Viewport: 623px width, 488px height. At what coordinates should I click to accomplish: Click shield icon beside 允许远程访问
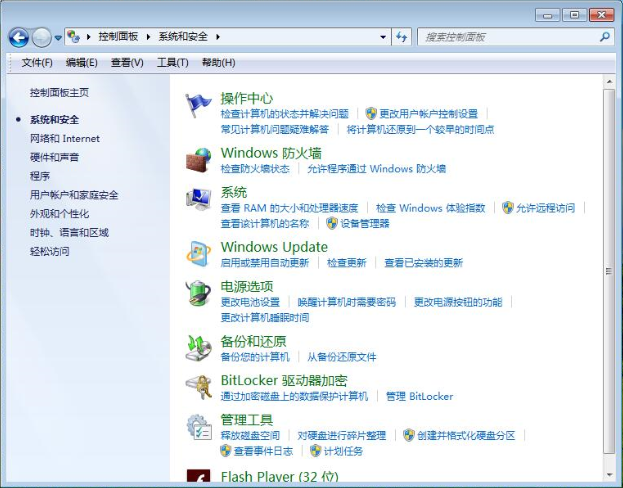[507, 207]
